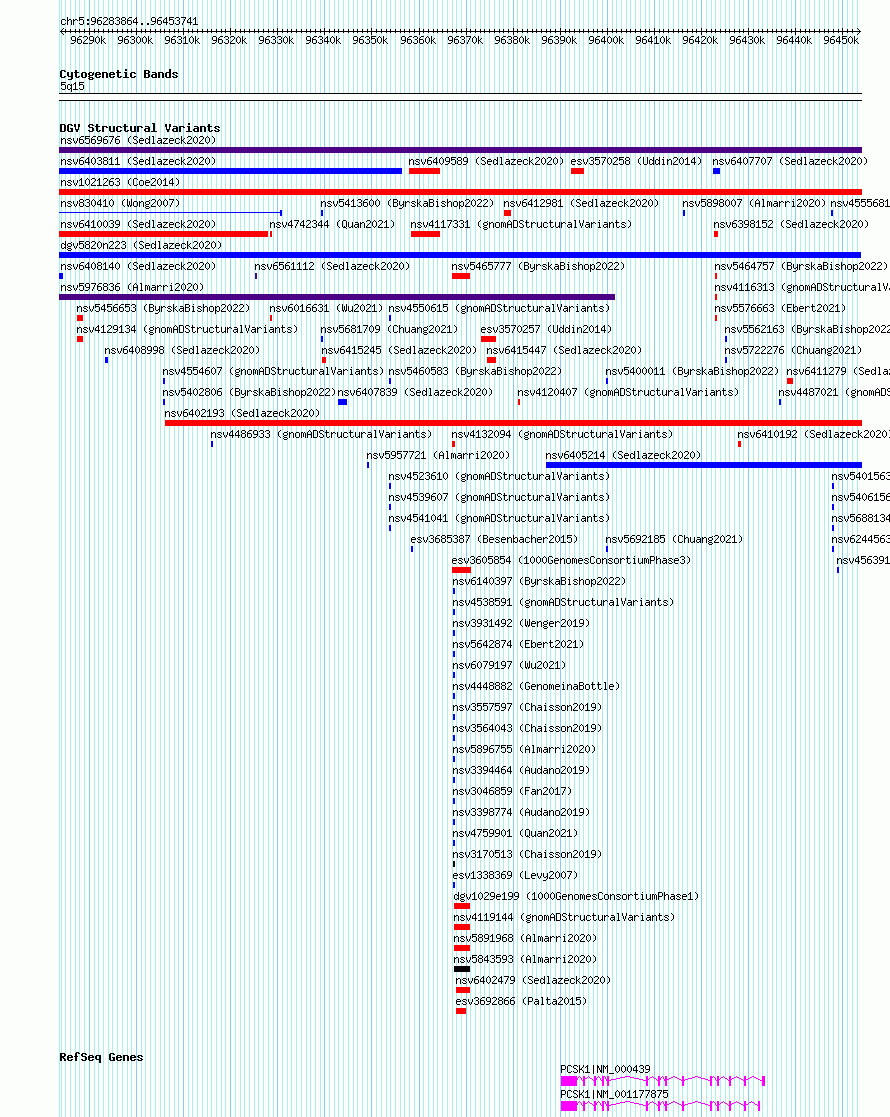The image size is (890, 1117).
Task: Click PCSK1|NM_001177875 gene label
Action: (x=614, y=1094)
